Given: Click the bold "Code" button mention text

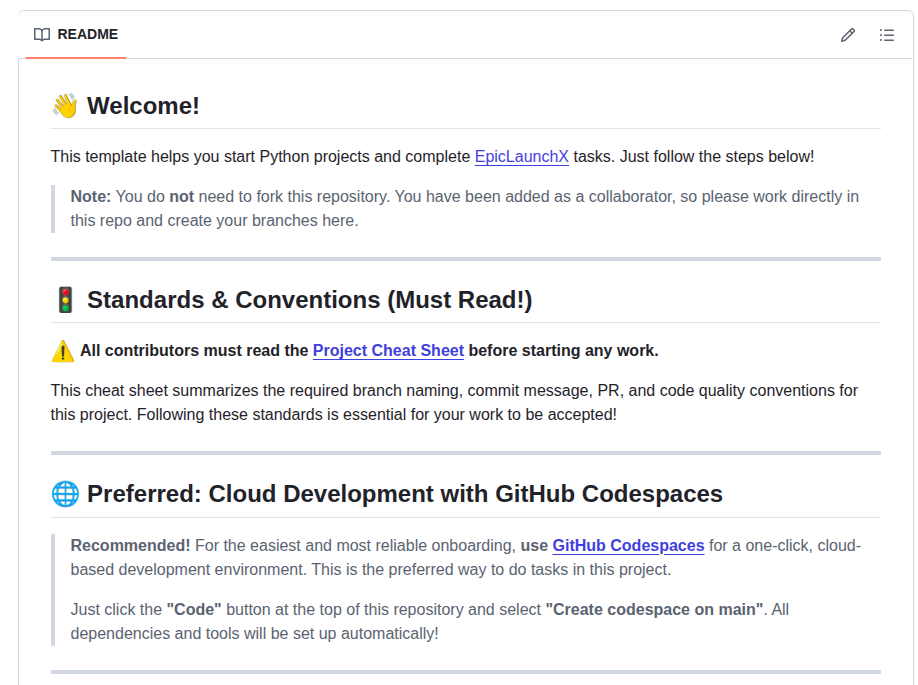Looking at the screenshot, I should point(194,609).
